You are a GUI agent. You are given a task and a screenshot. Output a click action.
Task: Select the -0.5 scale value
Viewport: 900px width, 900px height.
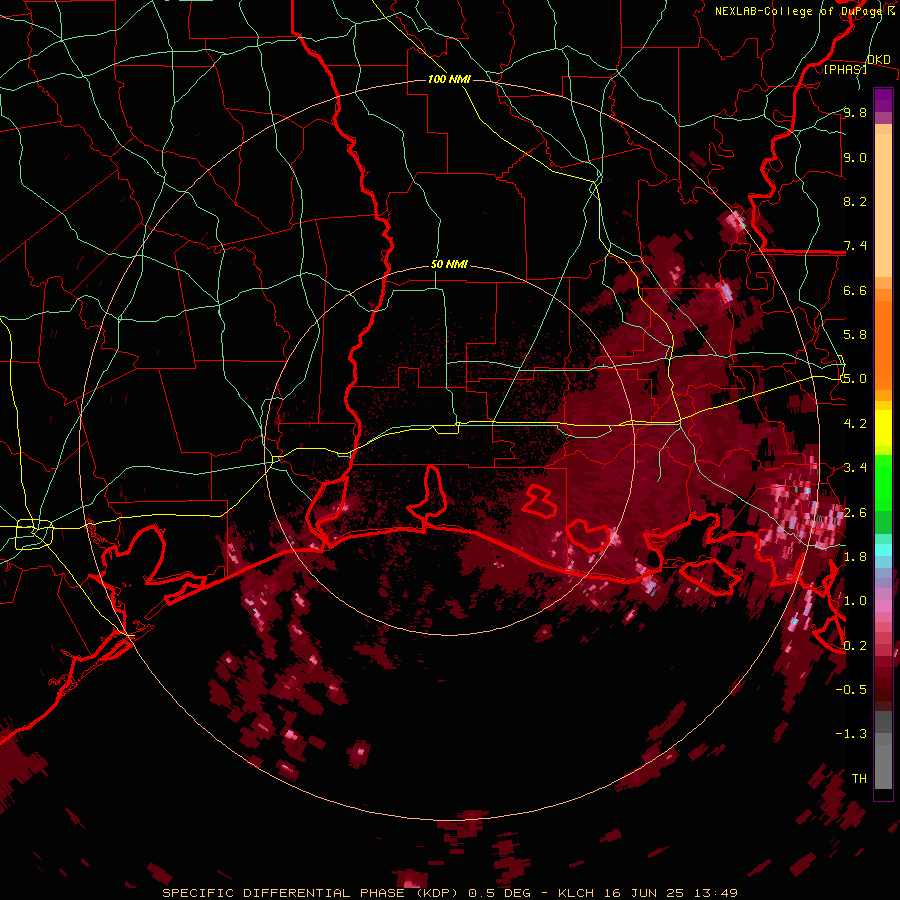click(x=851, y=690)
